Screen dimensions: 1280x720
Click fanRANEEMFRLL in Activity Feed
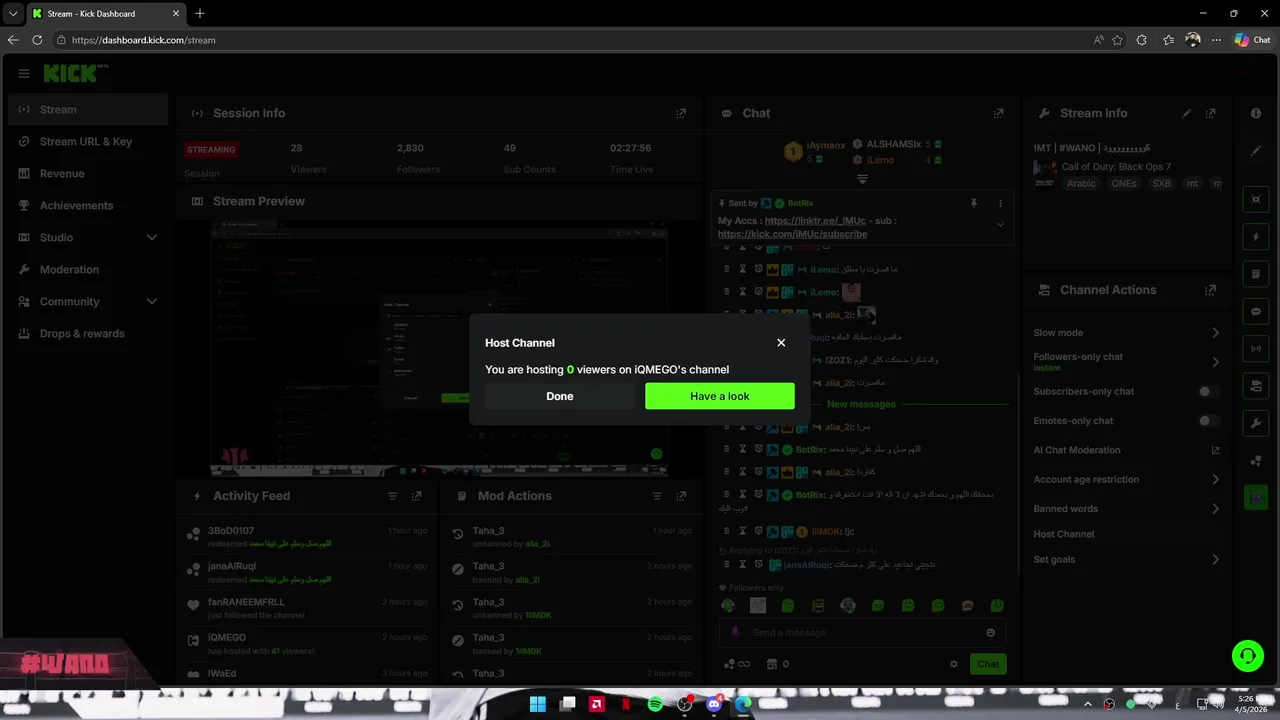coord(246,603)
